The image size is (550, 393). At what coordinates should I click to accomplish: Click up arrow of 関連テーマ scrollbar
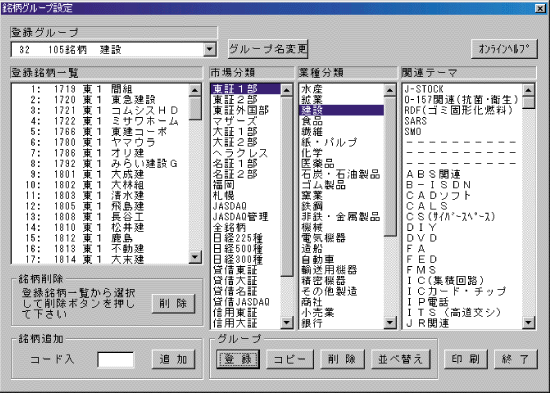528,90
